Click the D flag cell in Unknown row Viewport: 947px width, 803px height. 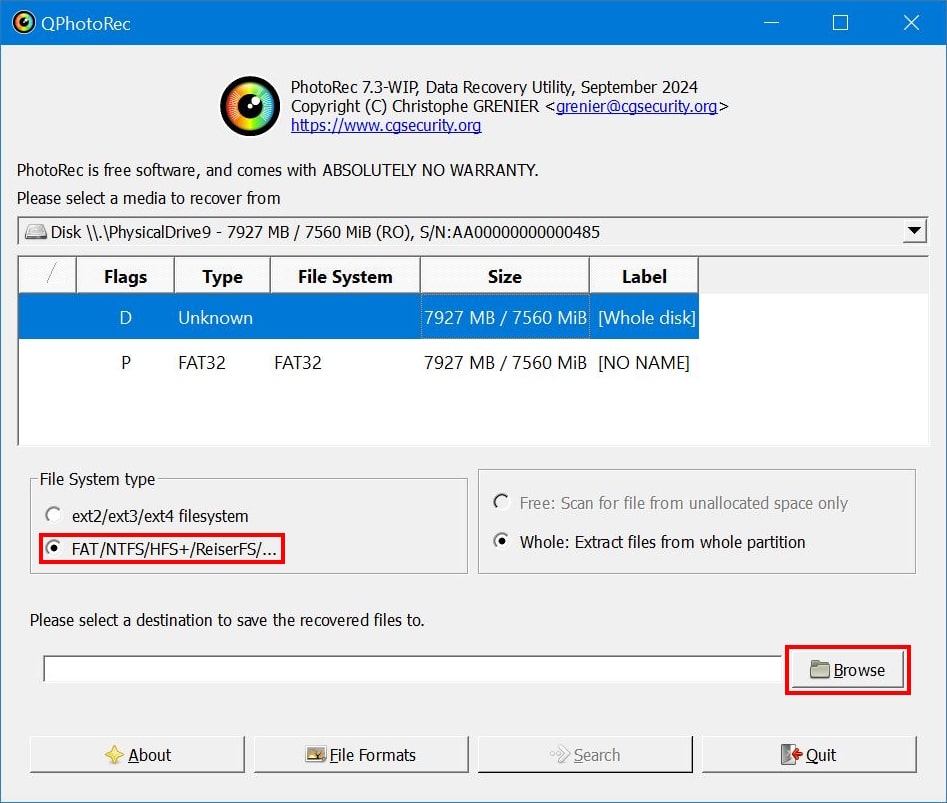(x=126, y=318)
